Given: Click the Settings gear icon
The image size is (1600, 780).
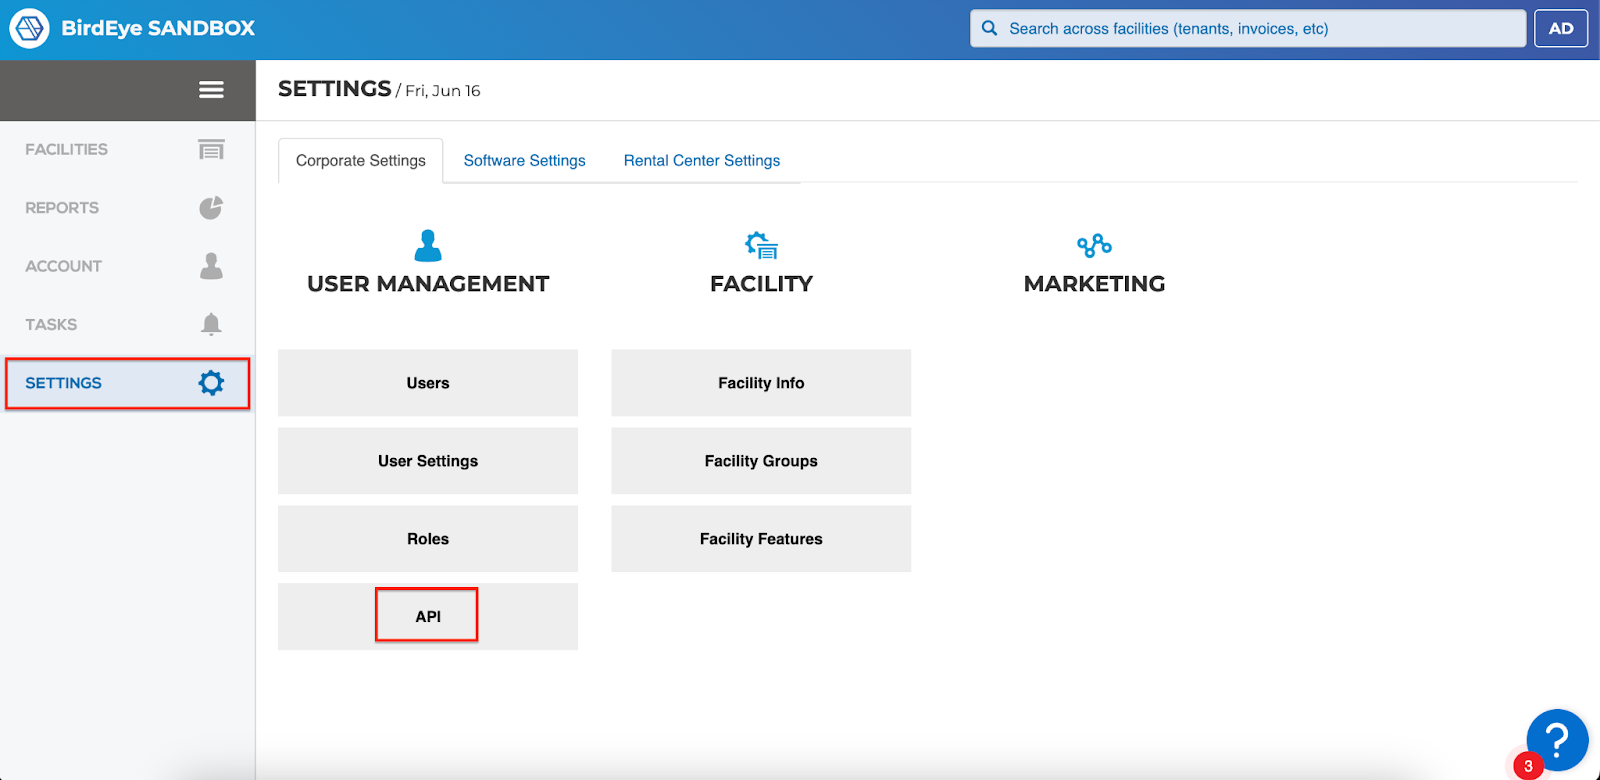Looking at the screenshot, I should pyautogui.click(x=211, y=383).
